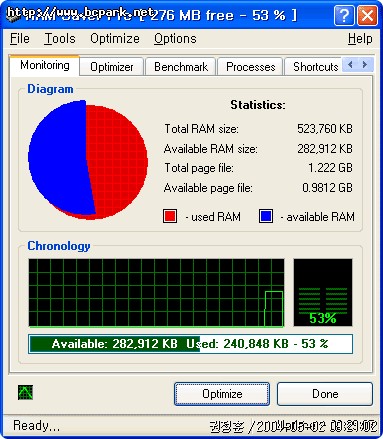Switch to the Shortcuts tab
Image resolution: width=383 pixels, height=439 pixels.
point(315,67)
